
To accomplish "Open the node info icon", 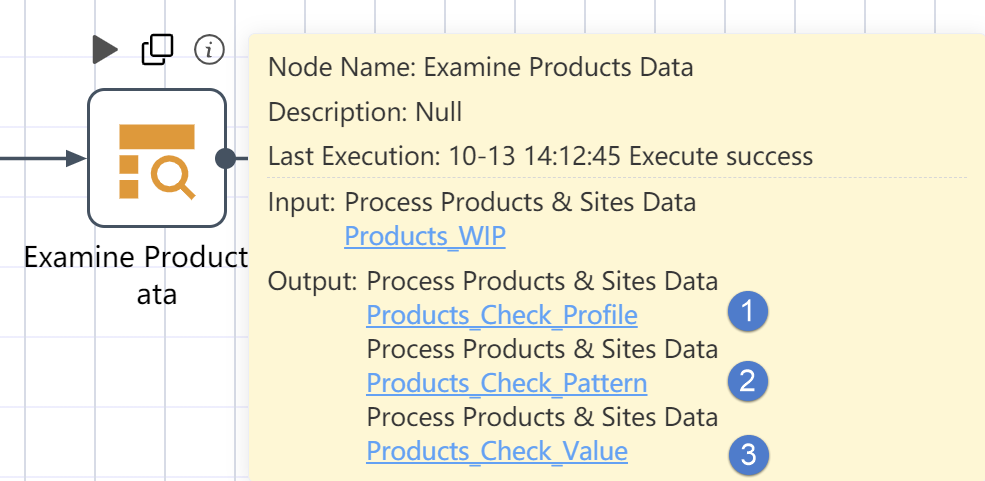I will coord(209,50).
